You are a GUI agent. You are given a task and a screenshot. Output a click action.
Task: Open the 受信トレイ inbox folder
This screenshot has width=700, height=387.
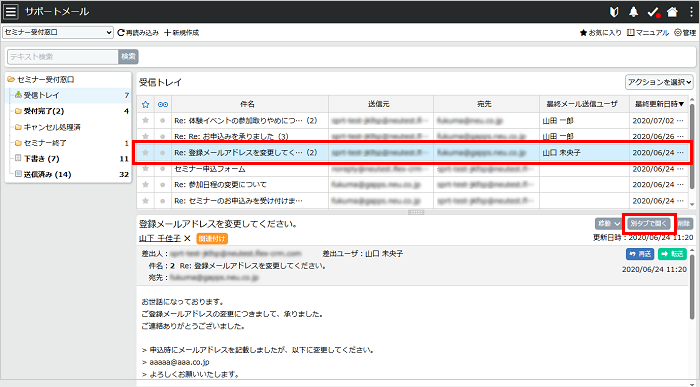[x=41, y=95]
